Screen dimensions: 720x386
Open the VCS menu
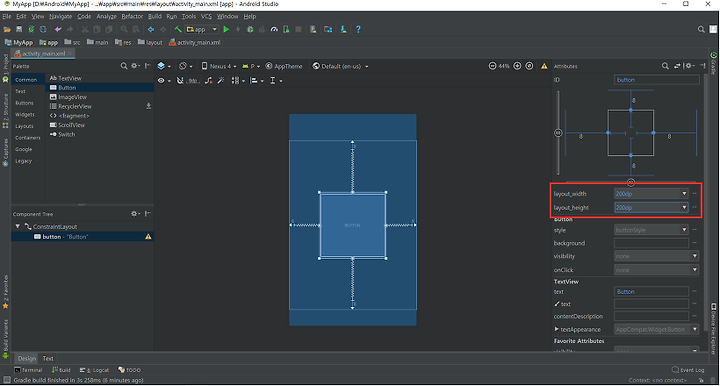coord(206,17)
